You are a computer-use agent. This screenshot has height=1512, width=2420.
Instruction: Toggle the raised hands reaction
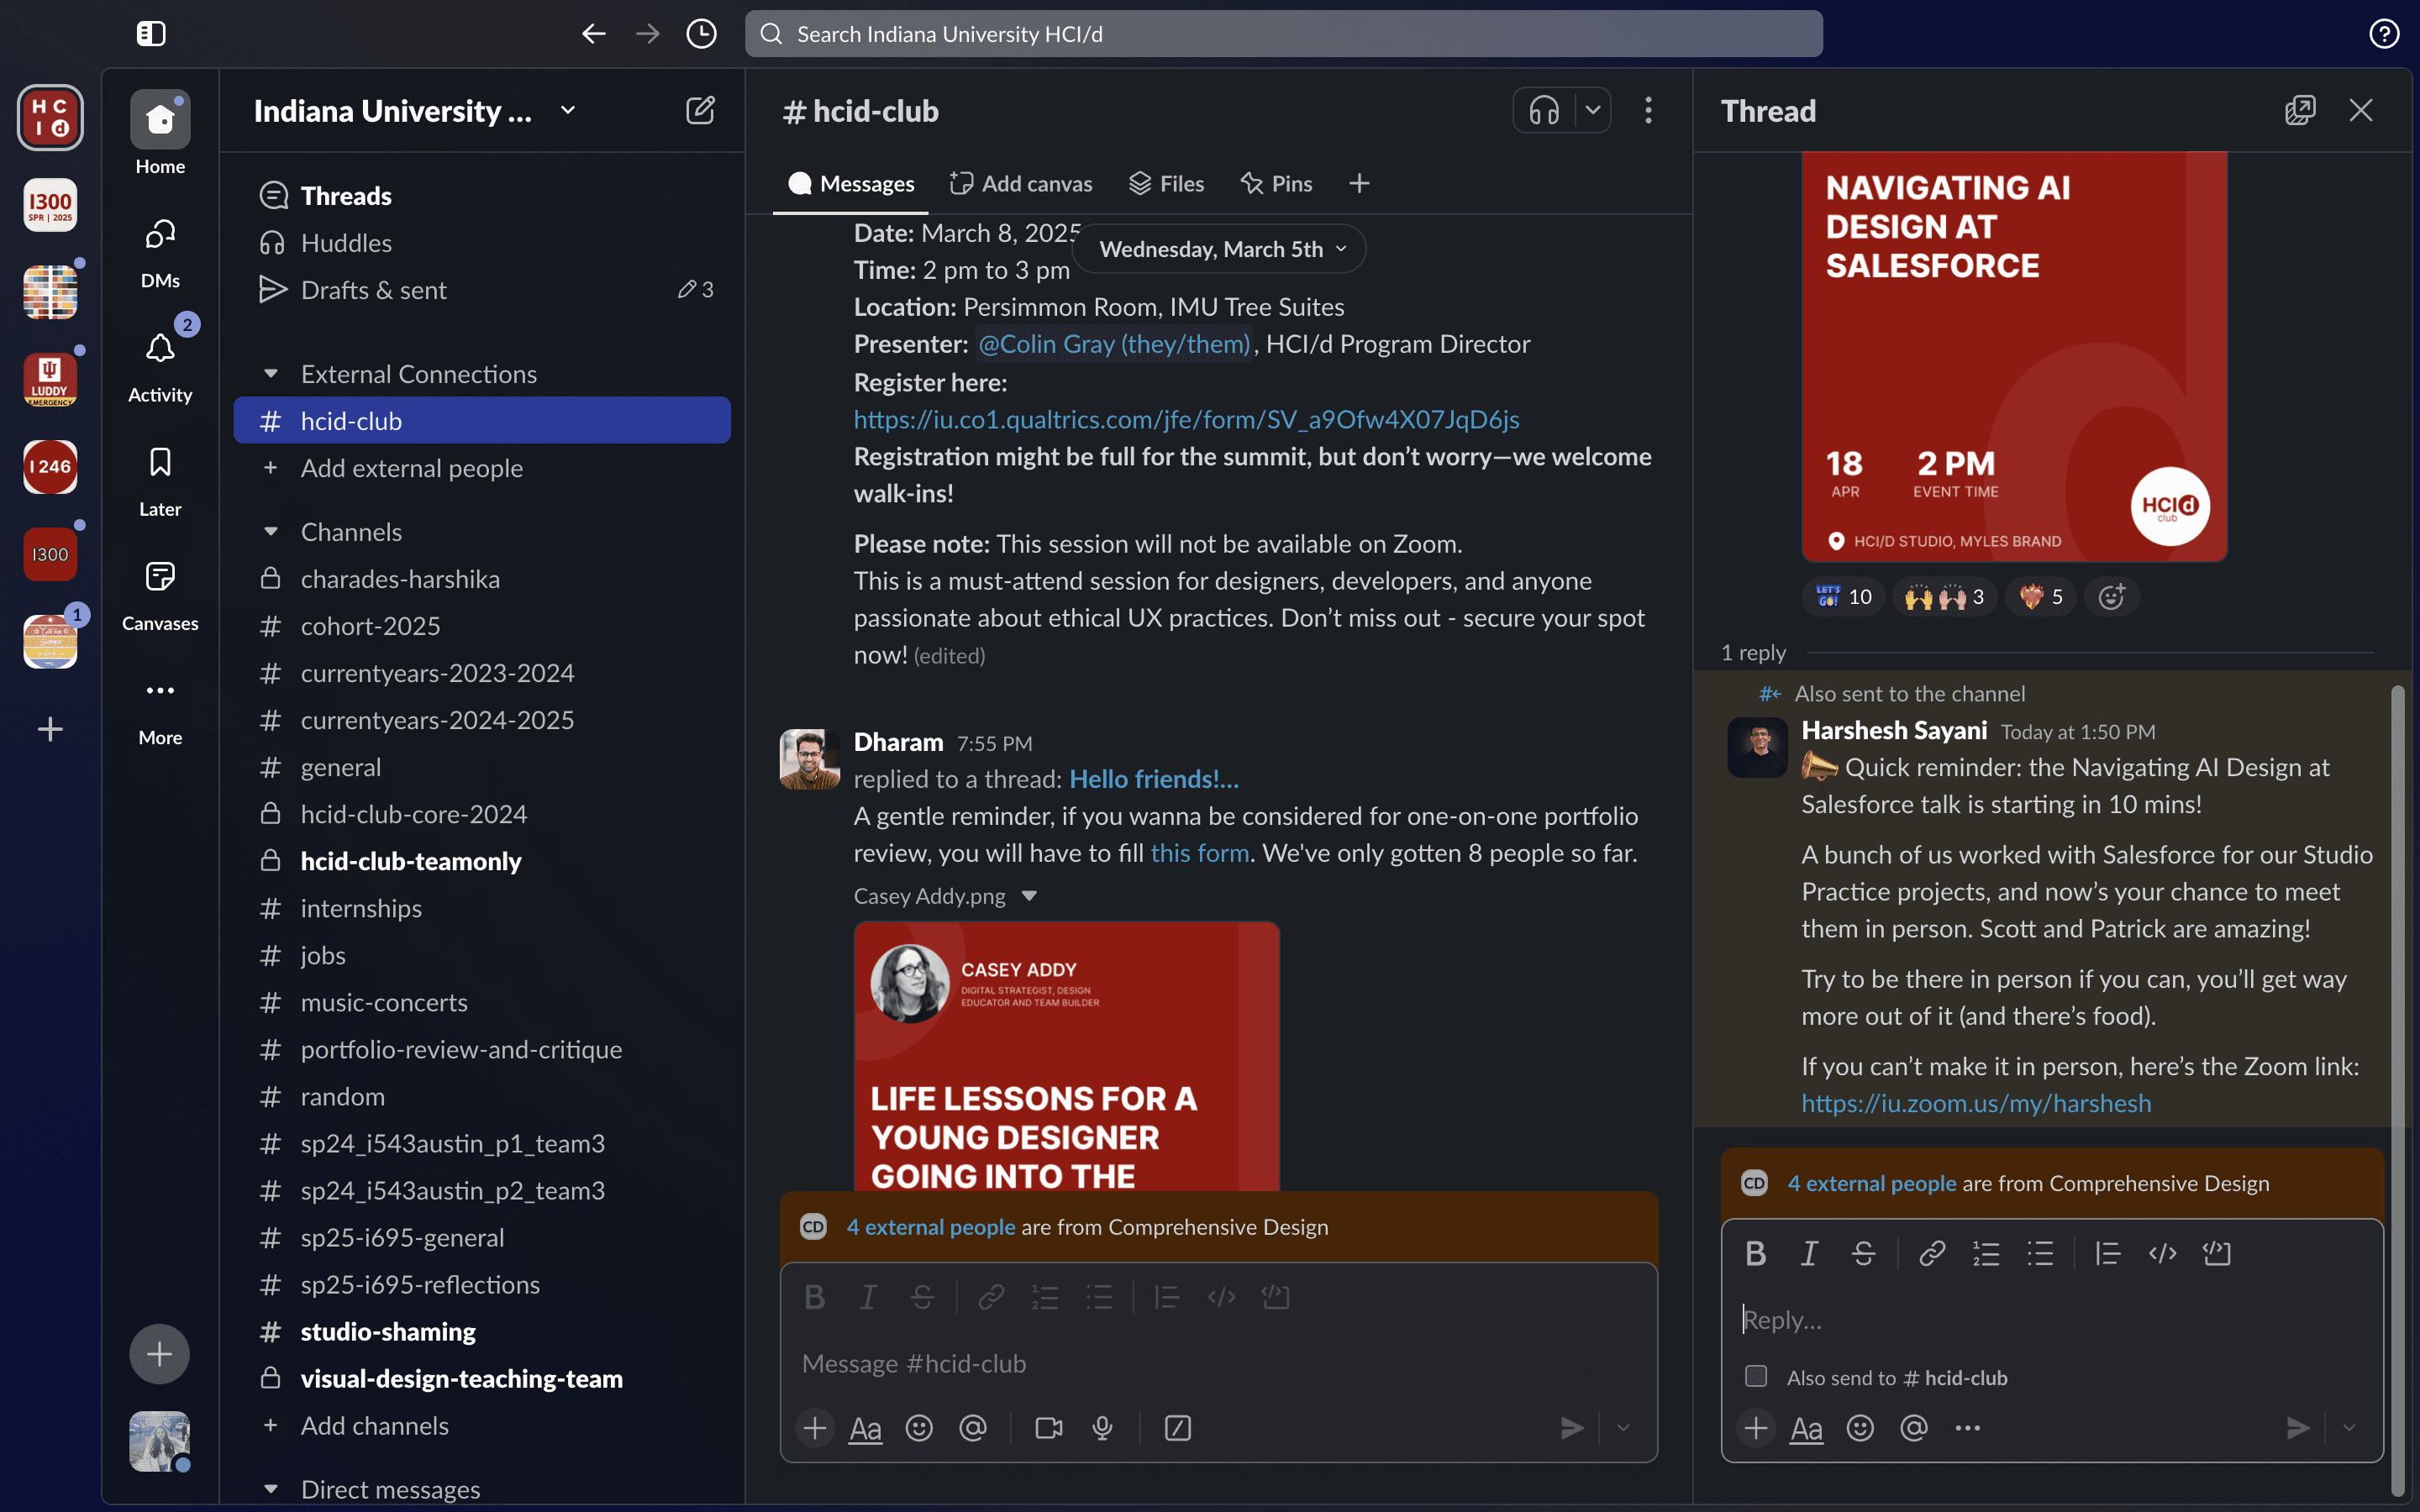(1944, 597)
